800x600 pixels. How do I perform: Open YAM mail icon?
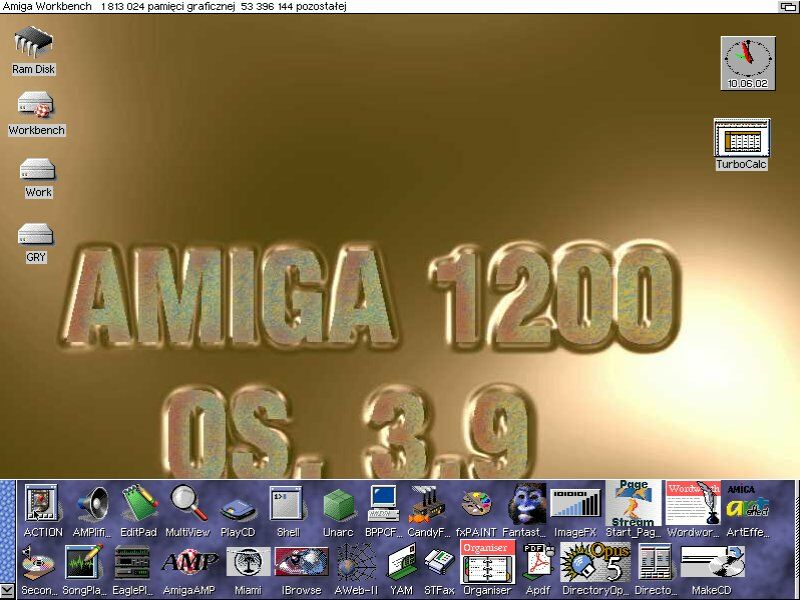pos(402,569)
